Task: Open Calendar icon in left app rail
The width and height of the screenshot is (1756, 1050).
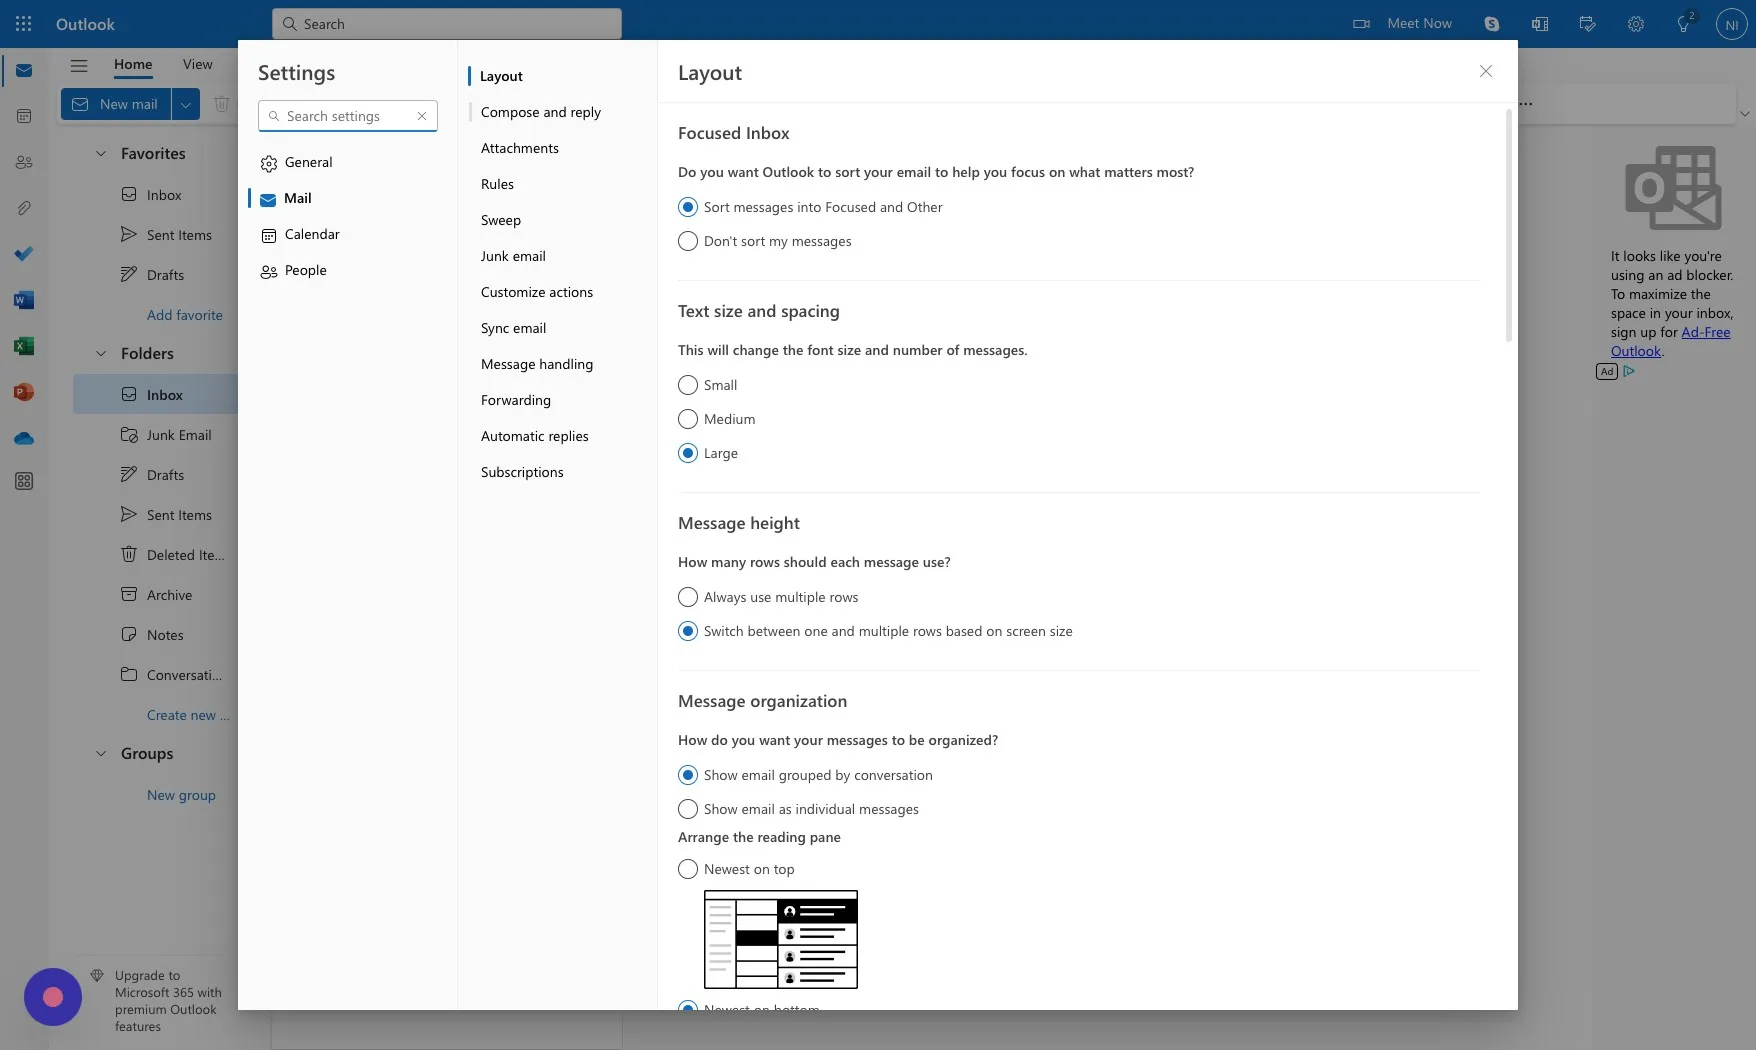Action: pyautogui.click(x=24, y=116)
